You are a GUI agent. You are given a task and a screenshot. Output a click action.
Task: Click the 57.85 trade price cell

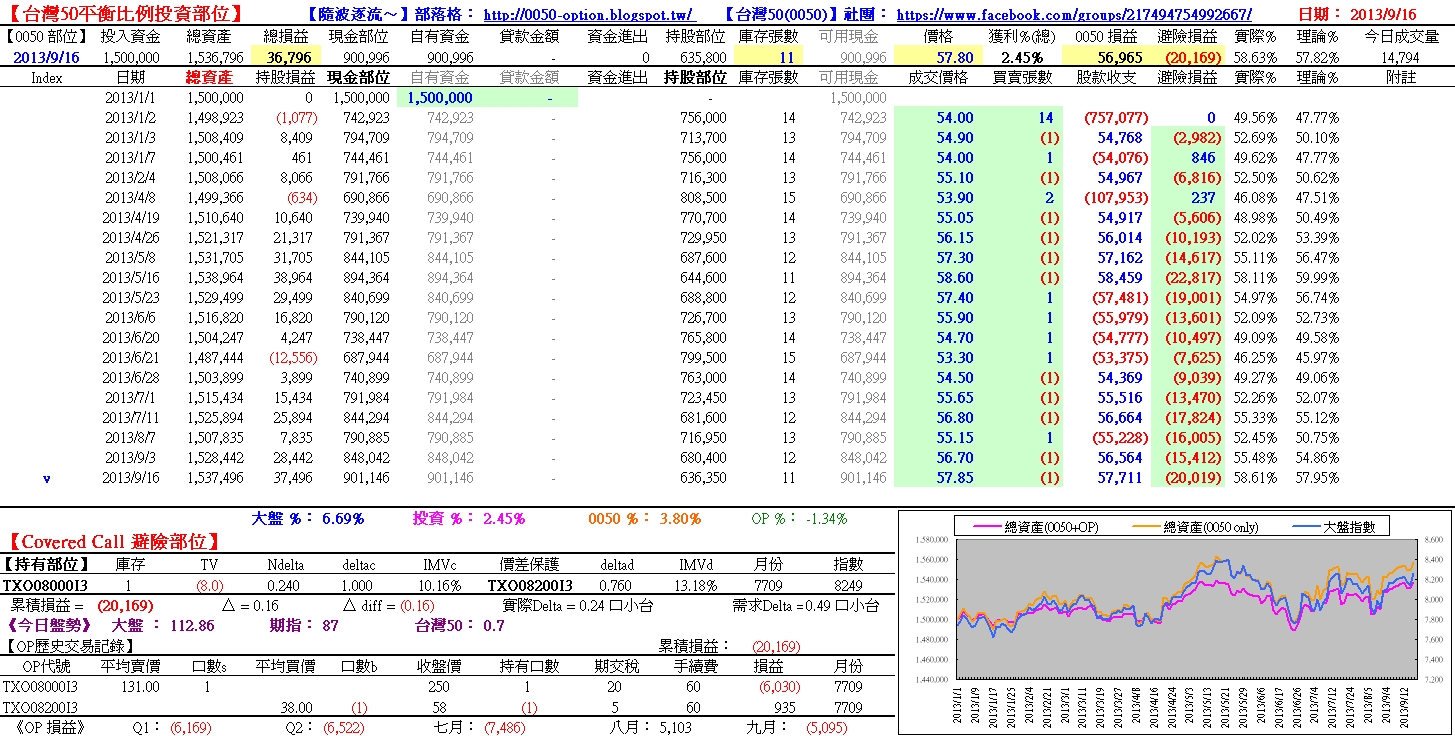[x=954, y=478]
